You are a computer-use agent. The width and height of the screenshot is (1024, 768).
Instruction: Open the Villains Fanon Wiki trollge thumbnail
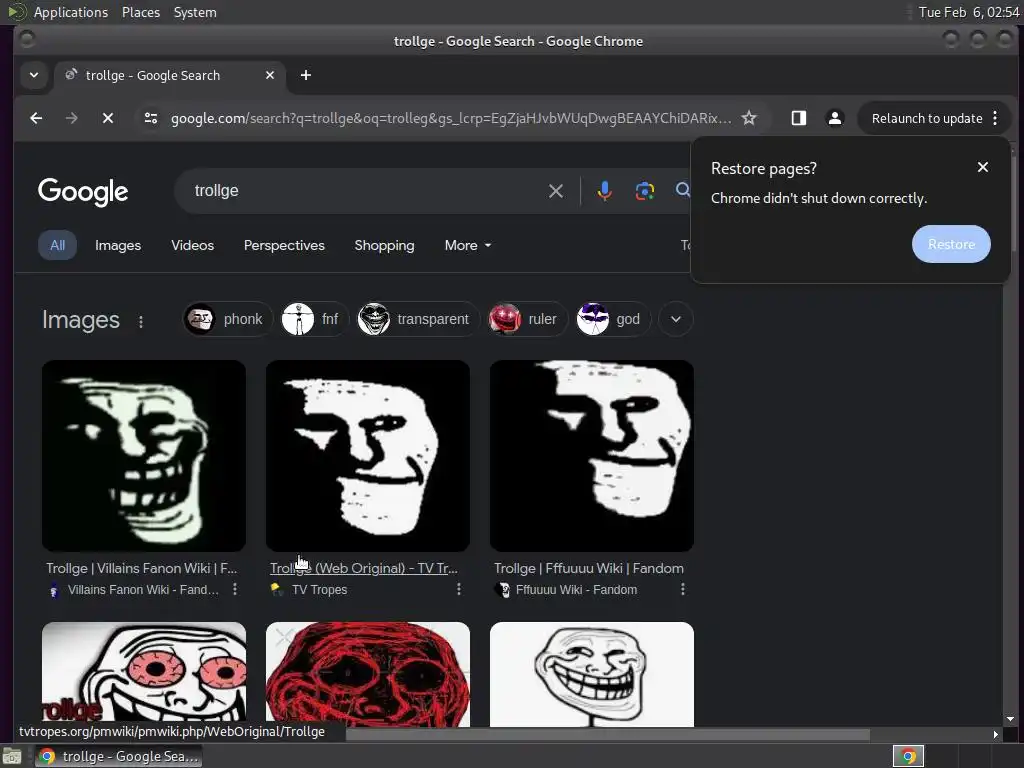[x=144, y=456]
